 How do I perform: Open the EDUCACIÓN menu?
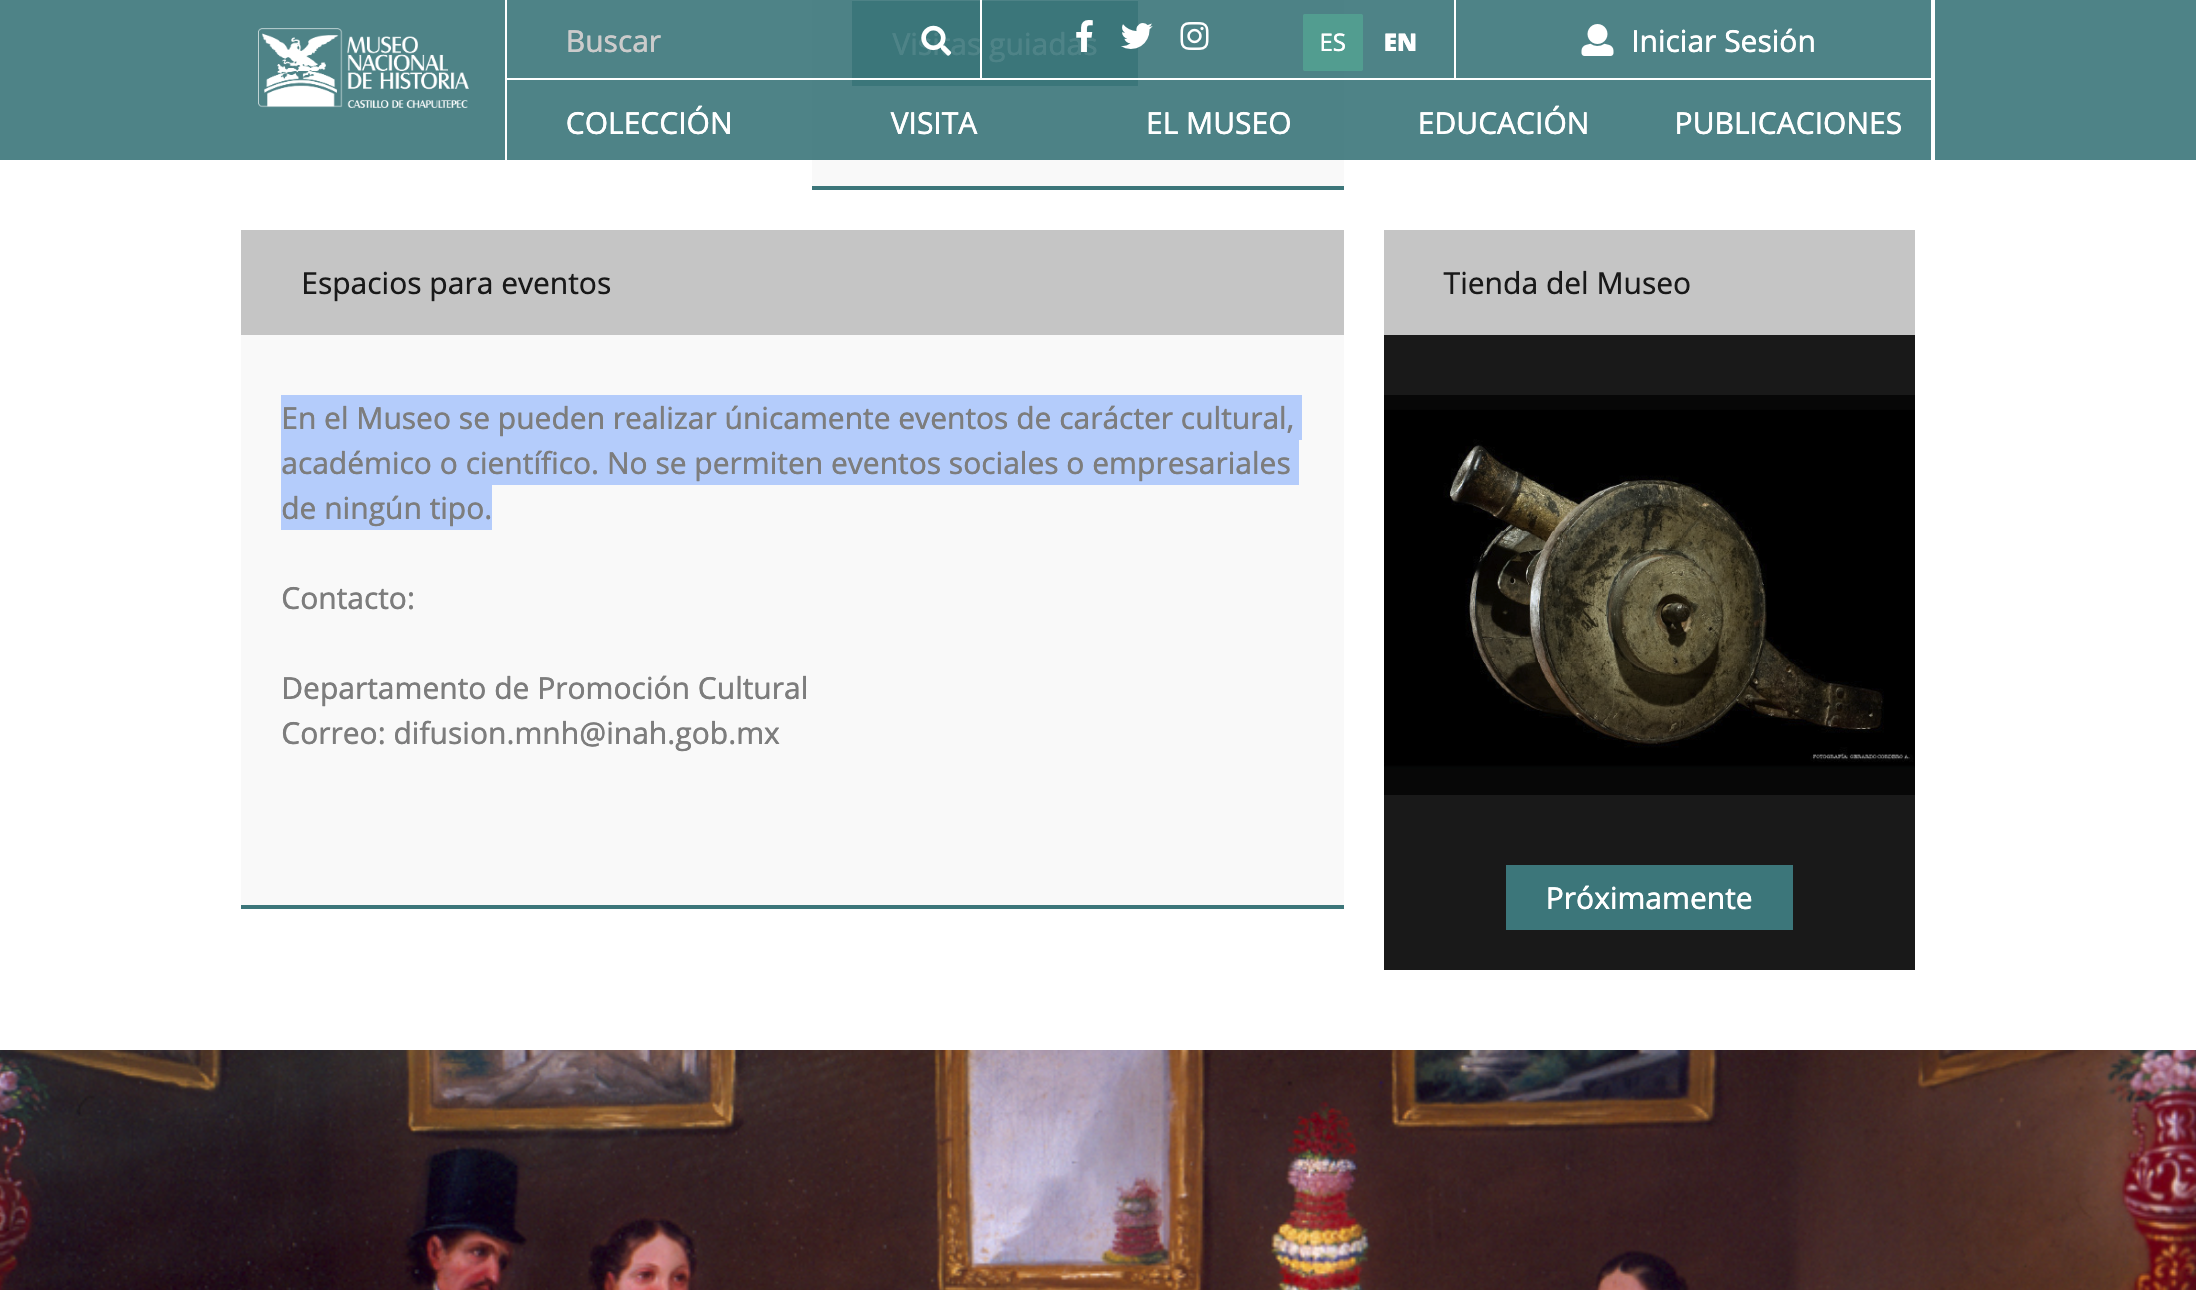1503,123
